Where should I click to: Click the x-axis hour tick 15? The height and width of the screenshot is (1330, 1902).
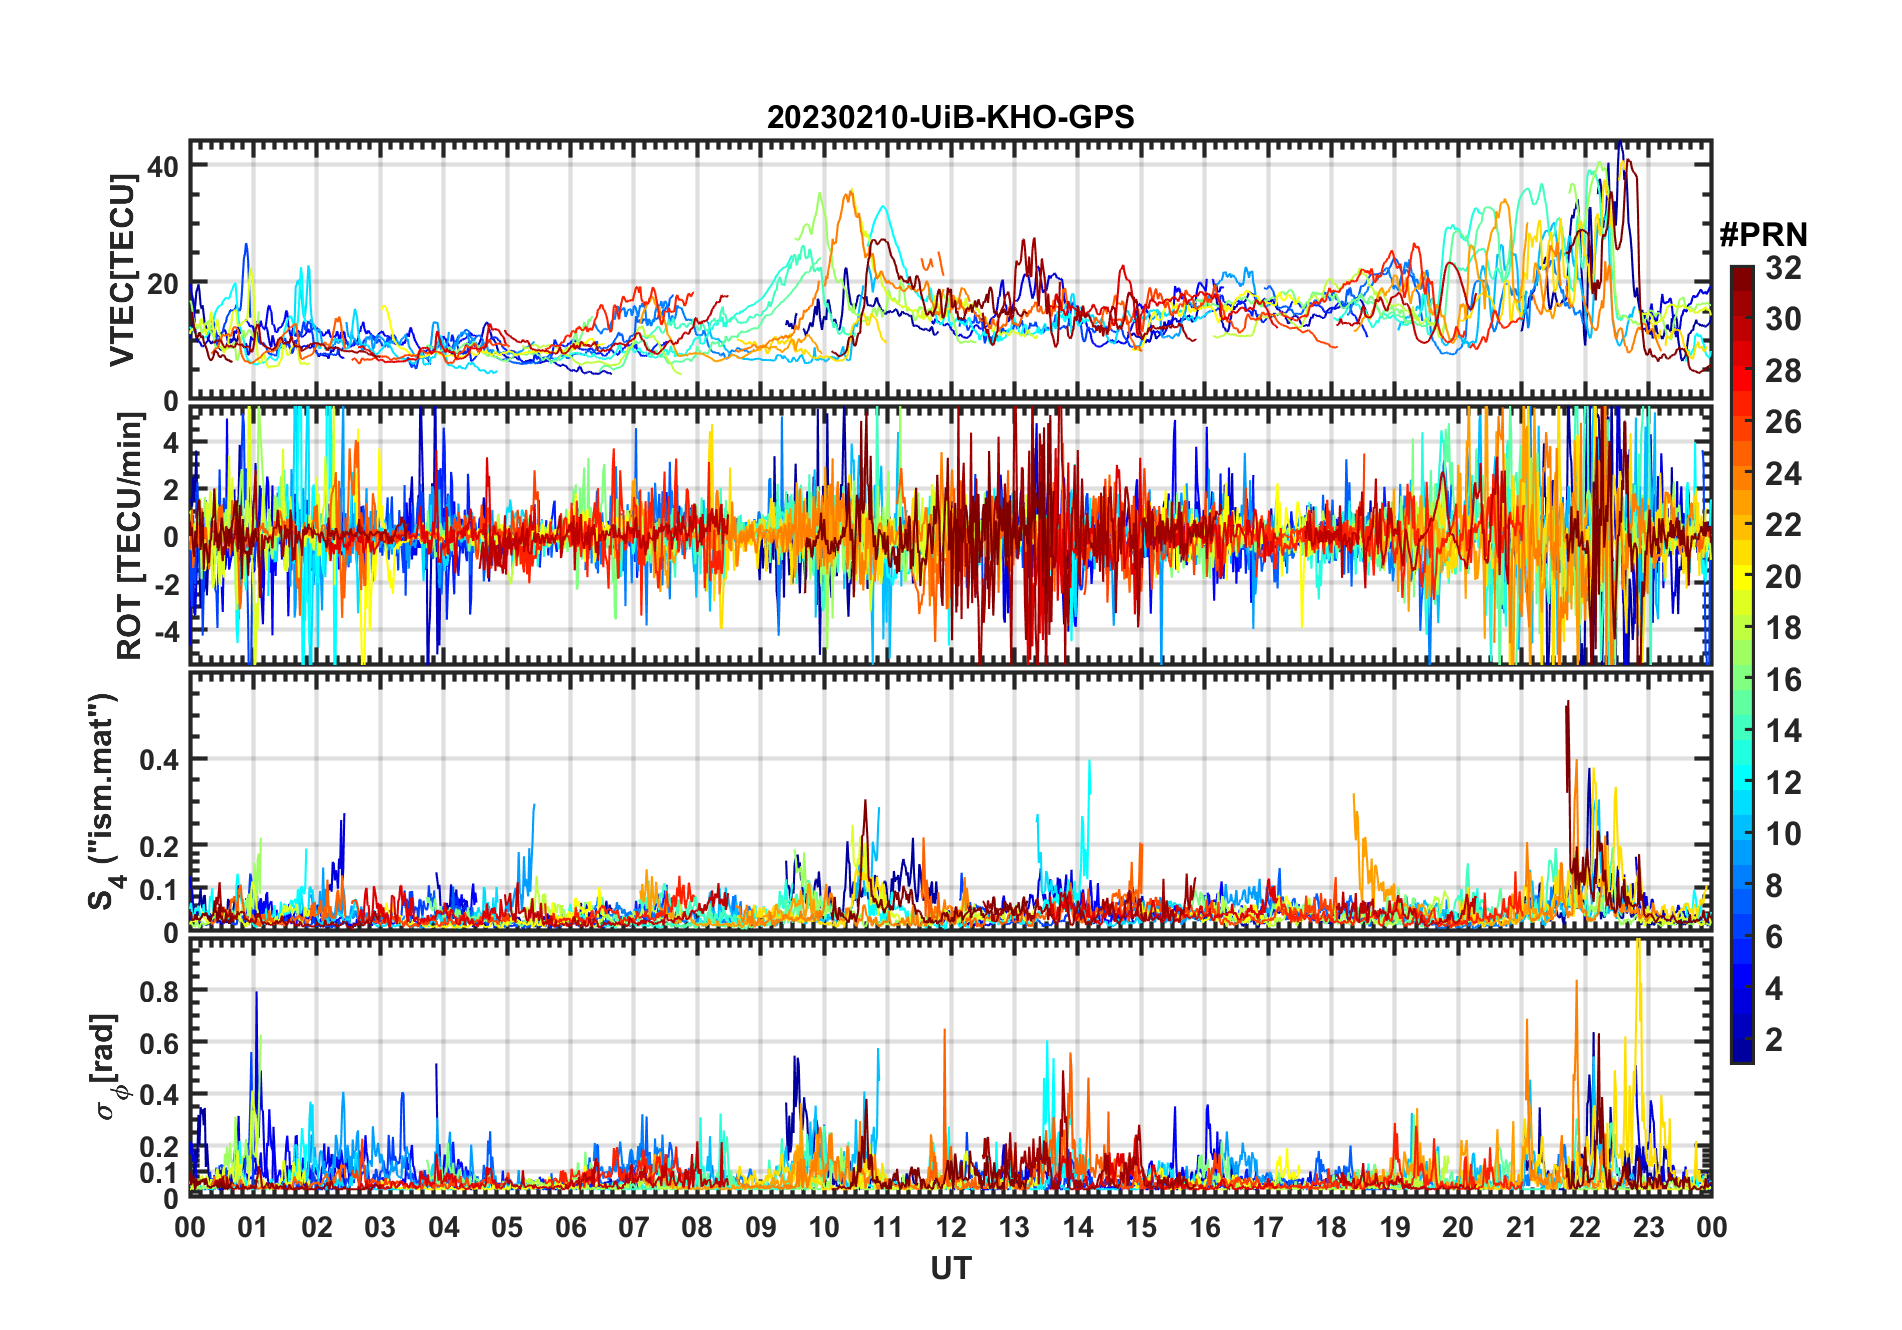[x=1141, y=1227]
